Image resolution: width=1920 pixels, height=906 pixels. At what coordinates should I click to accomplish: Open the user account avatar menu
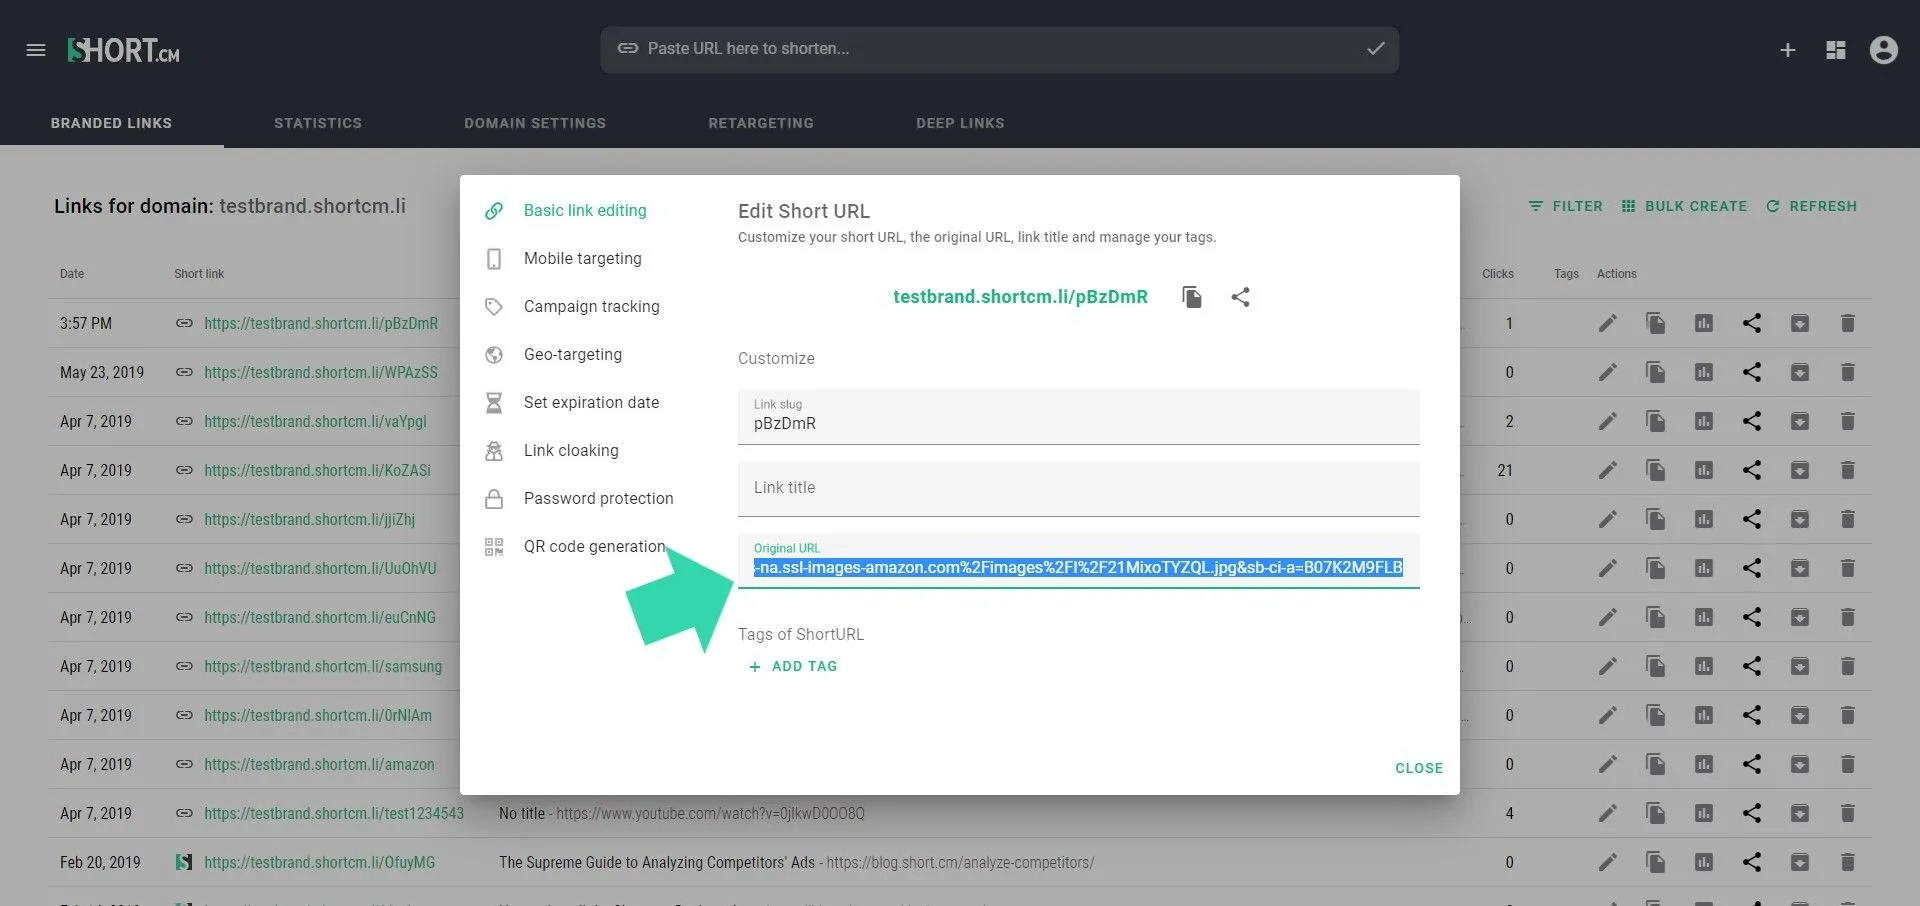(1884, 50)
